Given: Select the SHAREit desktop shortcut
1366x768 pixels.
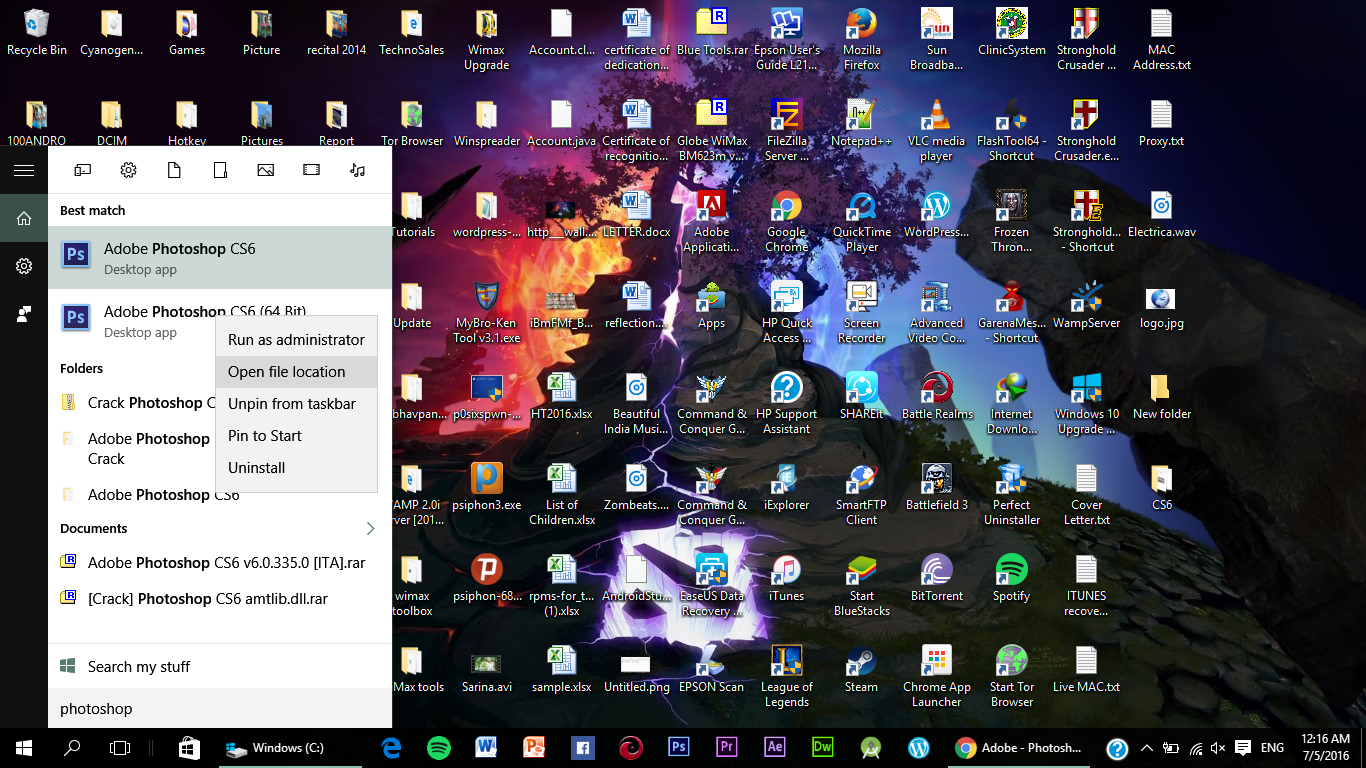Looking at the screenshot, I should click(862, 398).
